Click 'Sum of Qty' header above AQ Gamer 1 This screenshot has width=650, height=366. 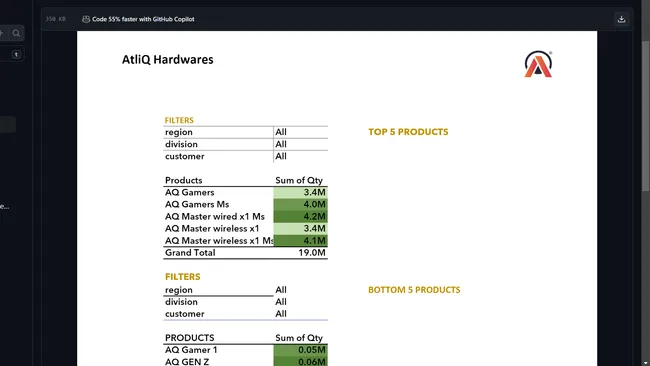point(299,338)
